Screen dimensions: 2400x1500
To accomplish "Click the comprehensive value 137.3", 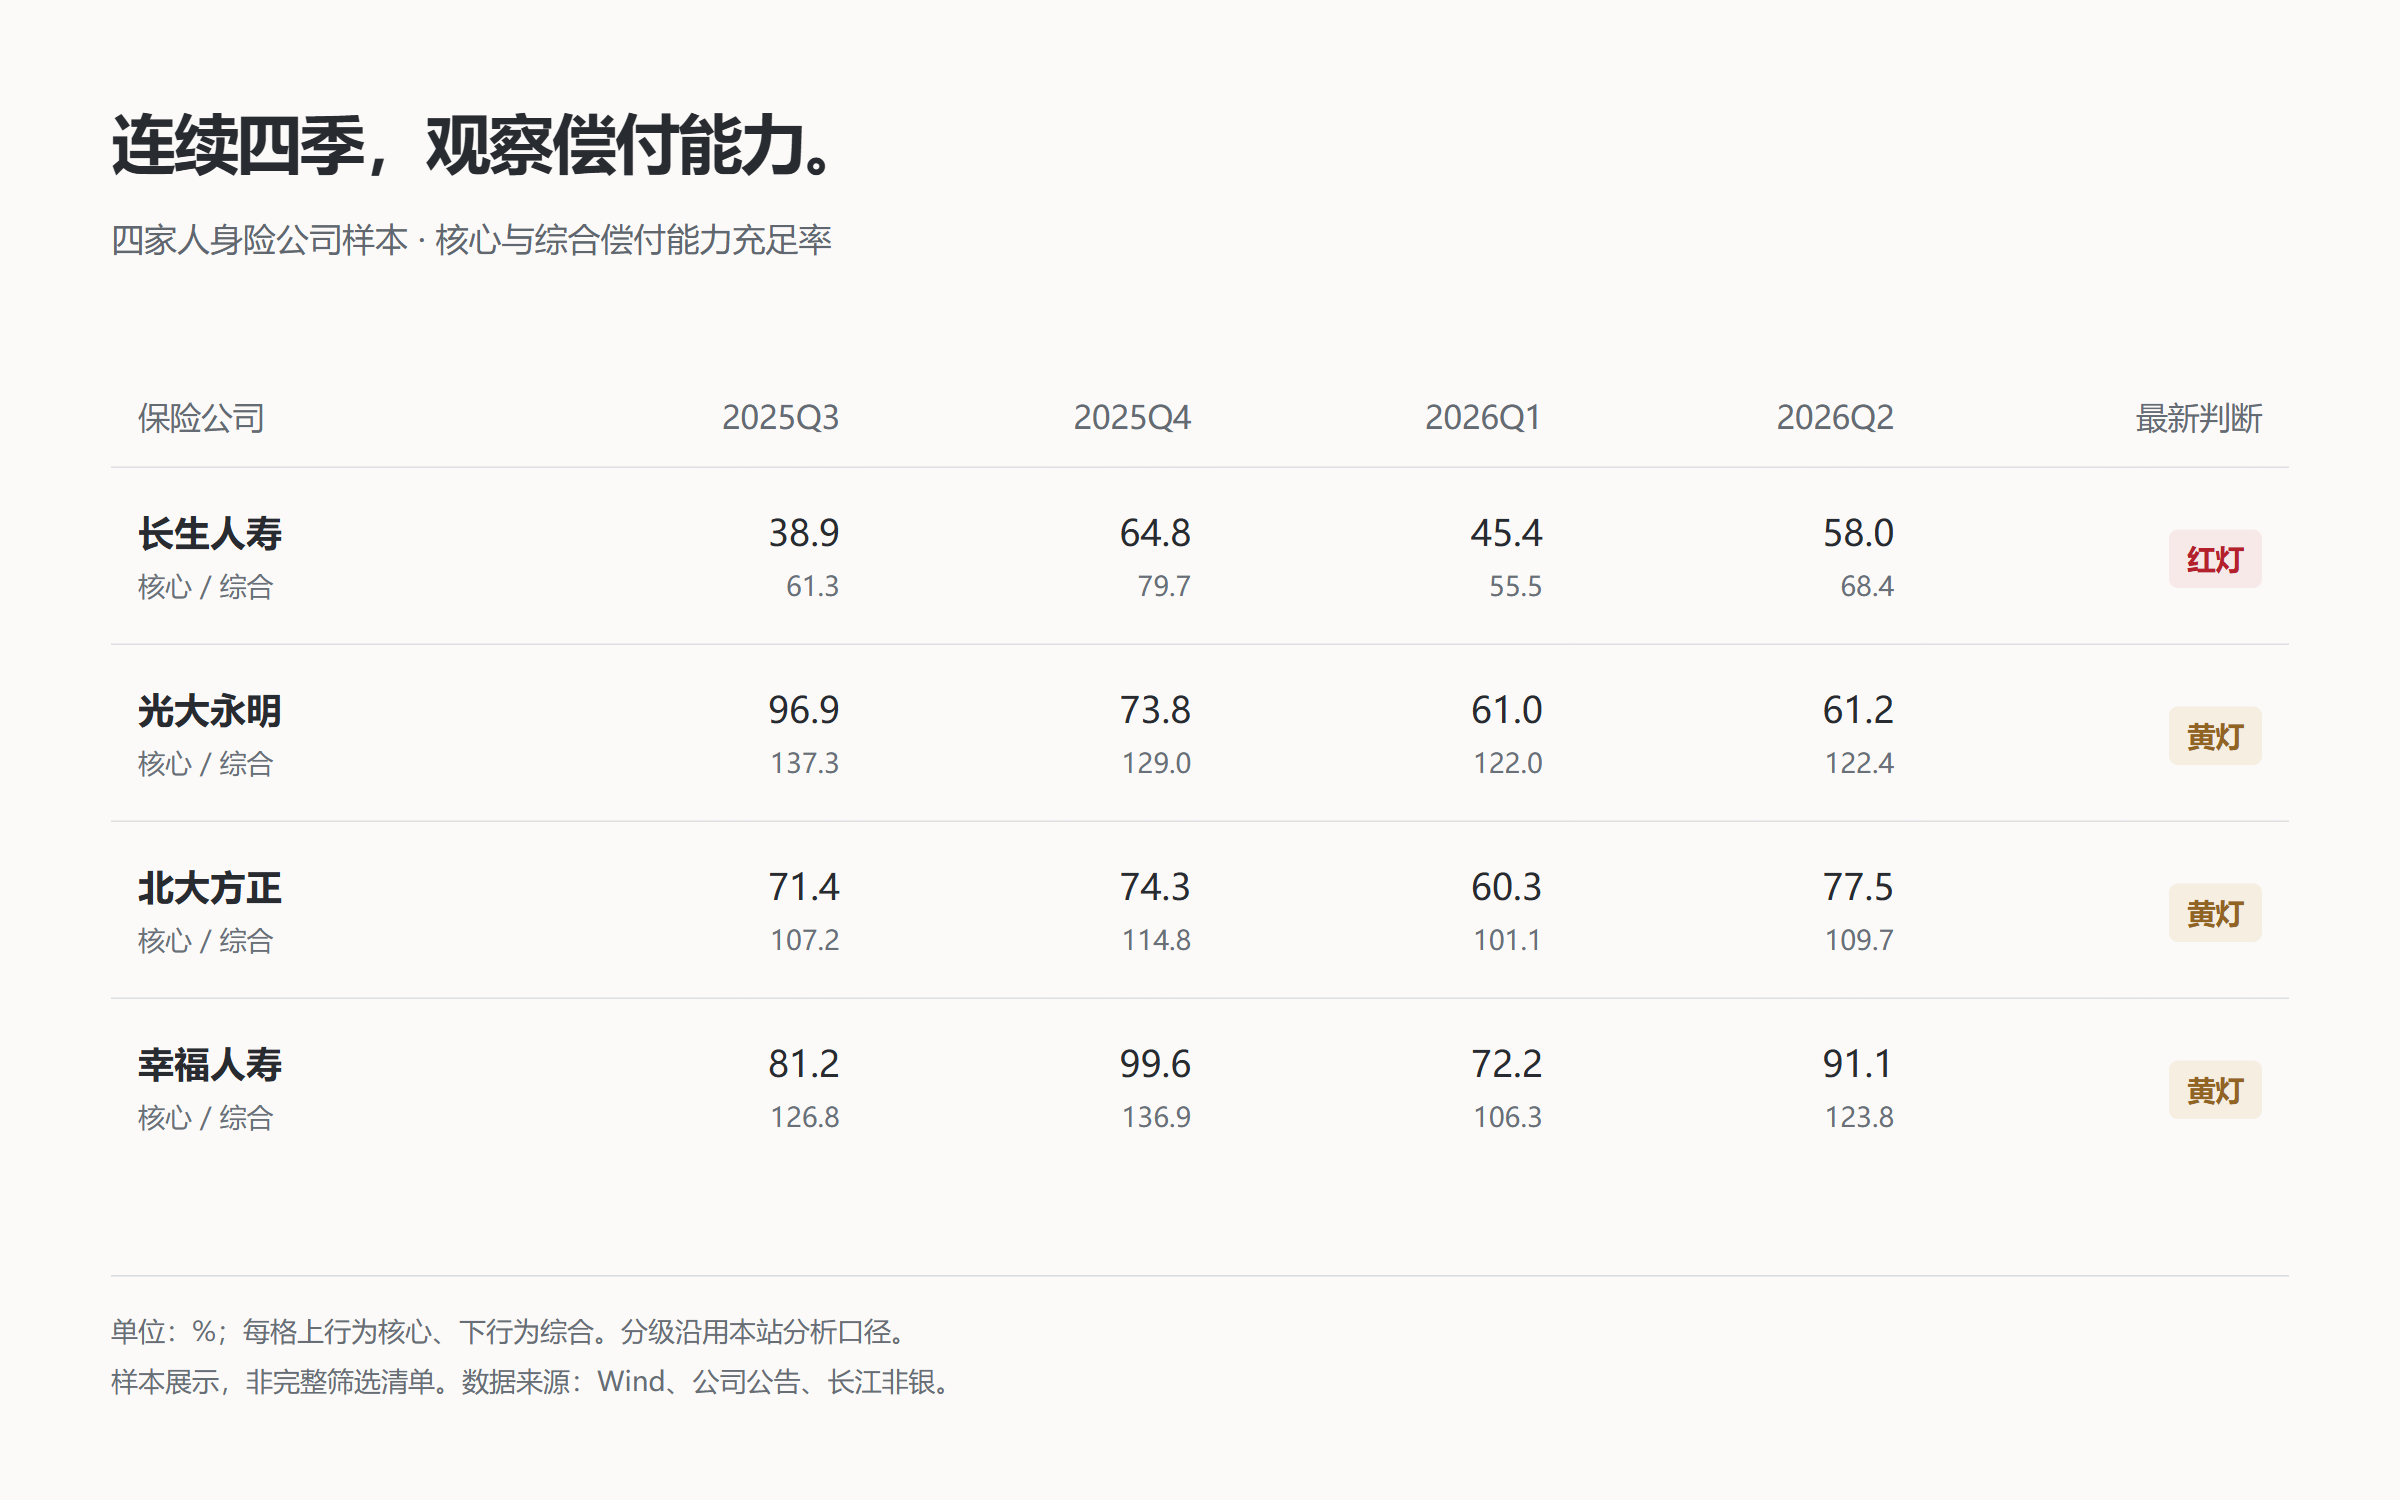I will [804, 763].
